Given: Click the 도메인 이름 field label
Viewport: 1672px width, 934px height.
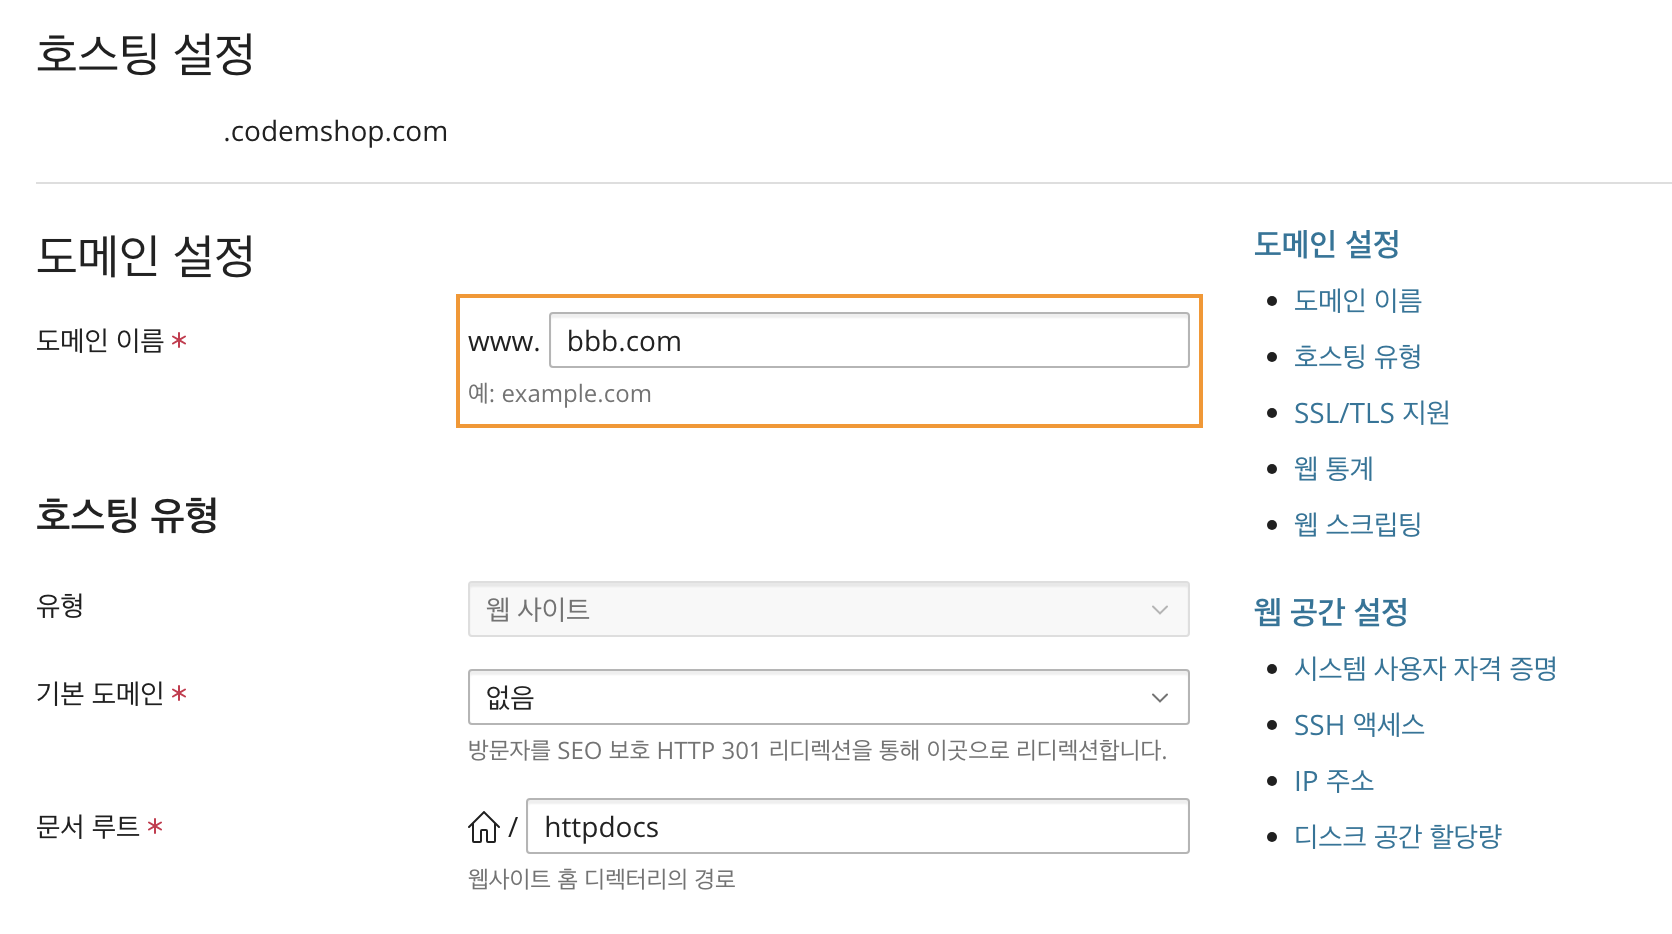Looking at the screenshot, I should point(100,341).
